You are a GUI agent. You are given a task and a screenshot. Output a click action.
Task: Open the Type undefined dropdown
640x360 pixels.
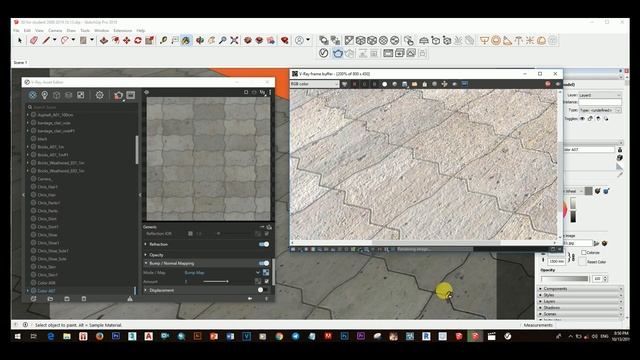click(x=600, y=110)
